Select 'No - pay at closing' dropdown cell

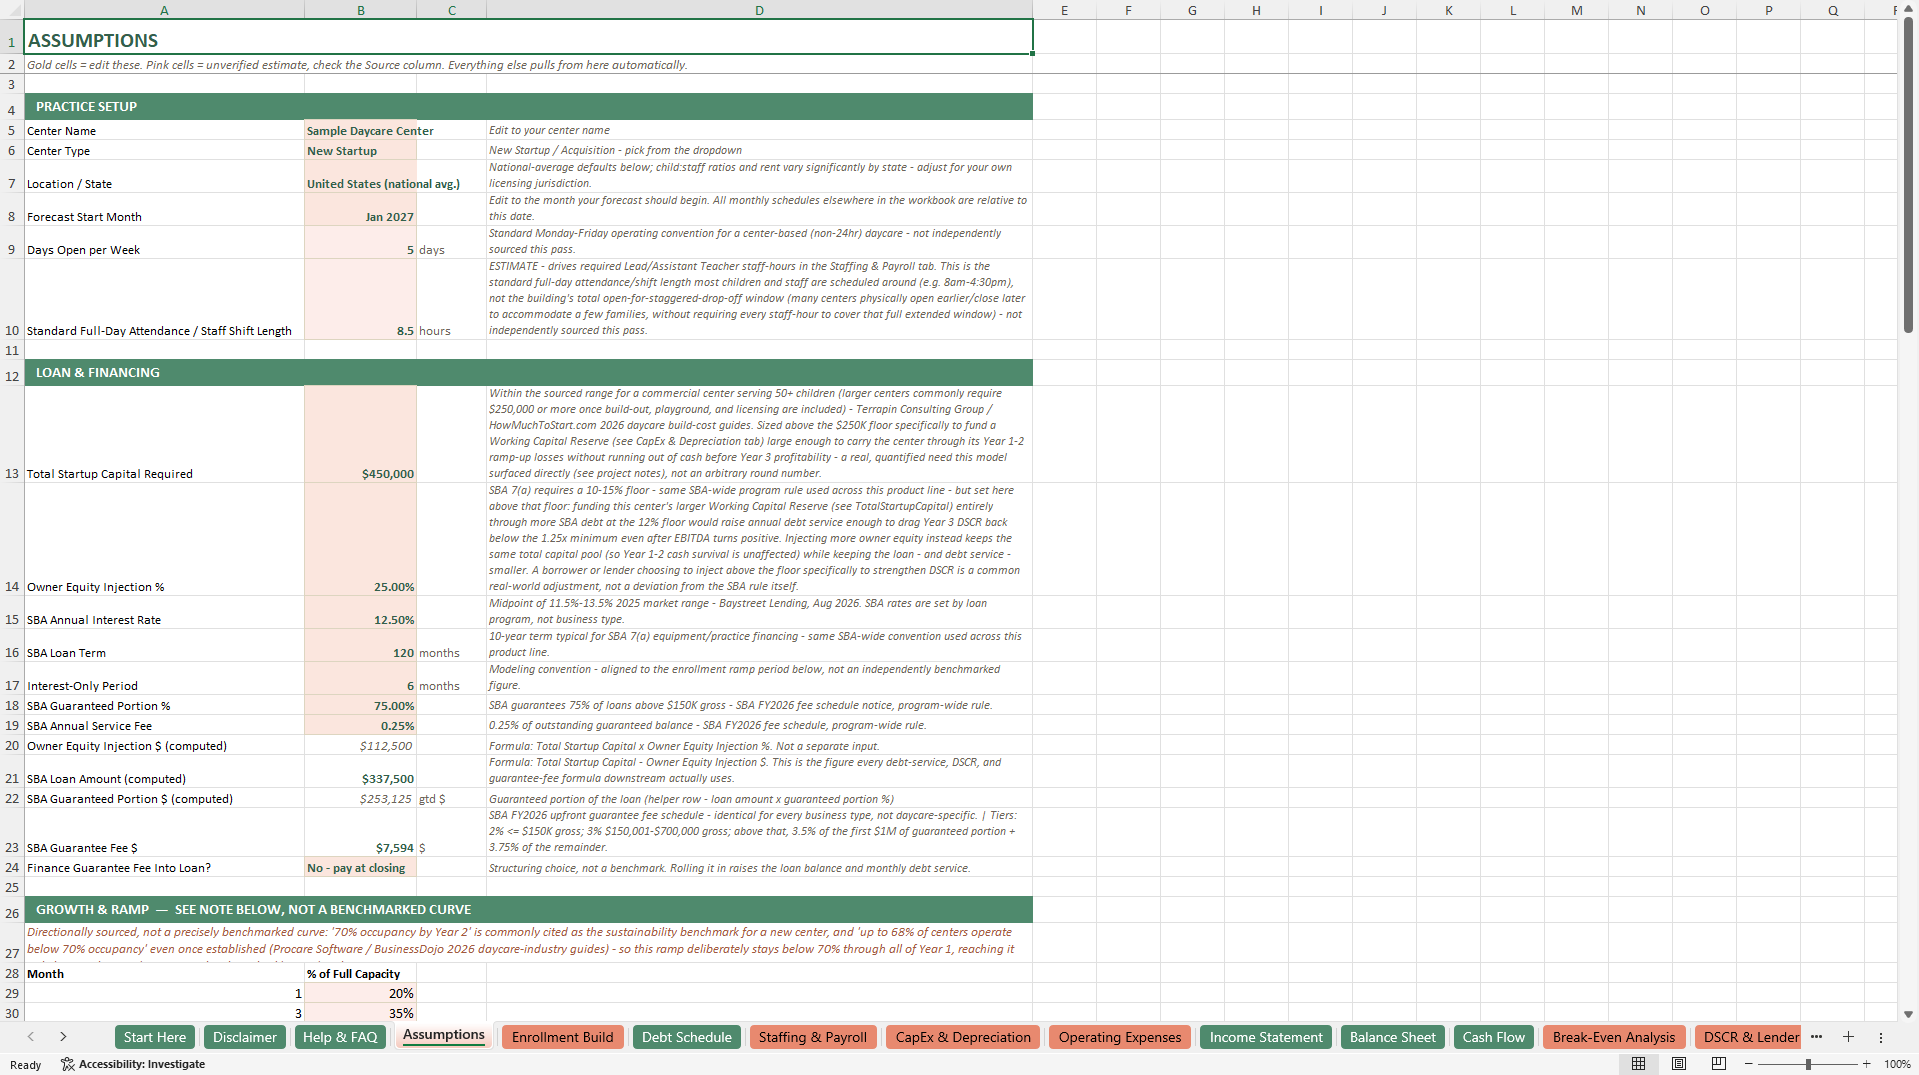point(360,868)
